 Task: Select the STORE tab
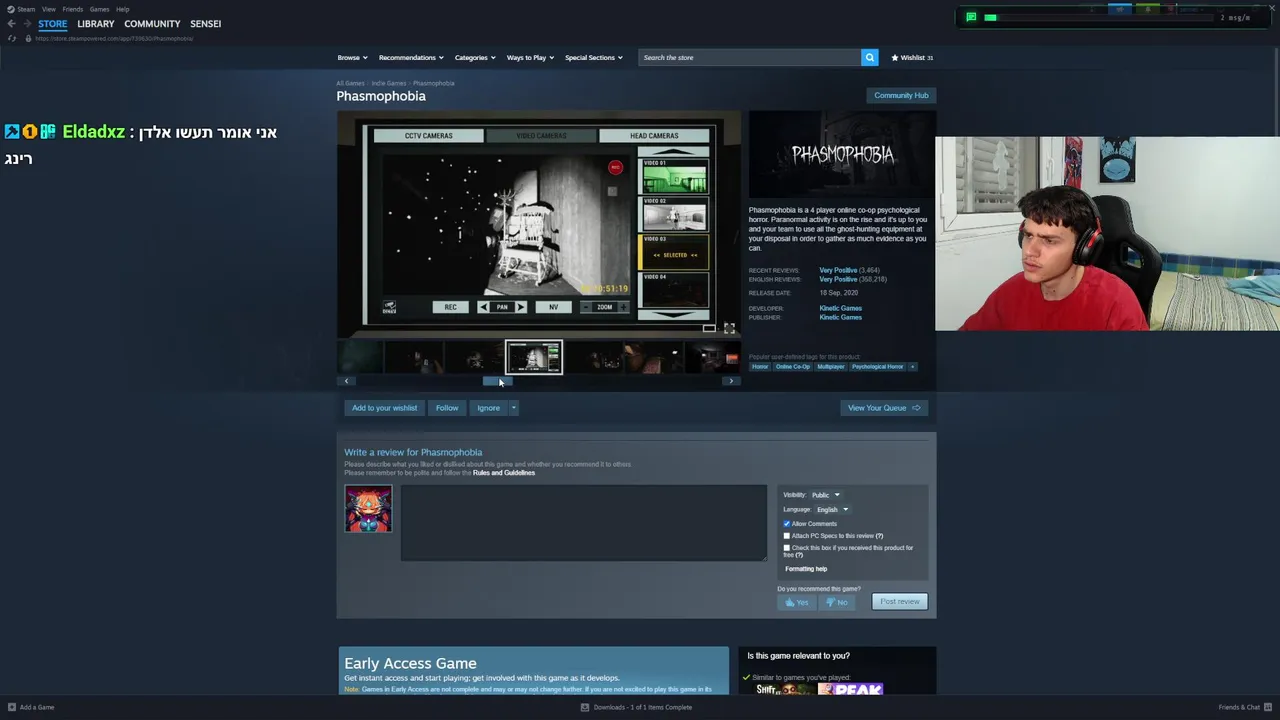(53, 24)
